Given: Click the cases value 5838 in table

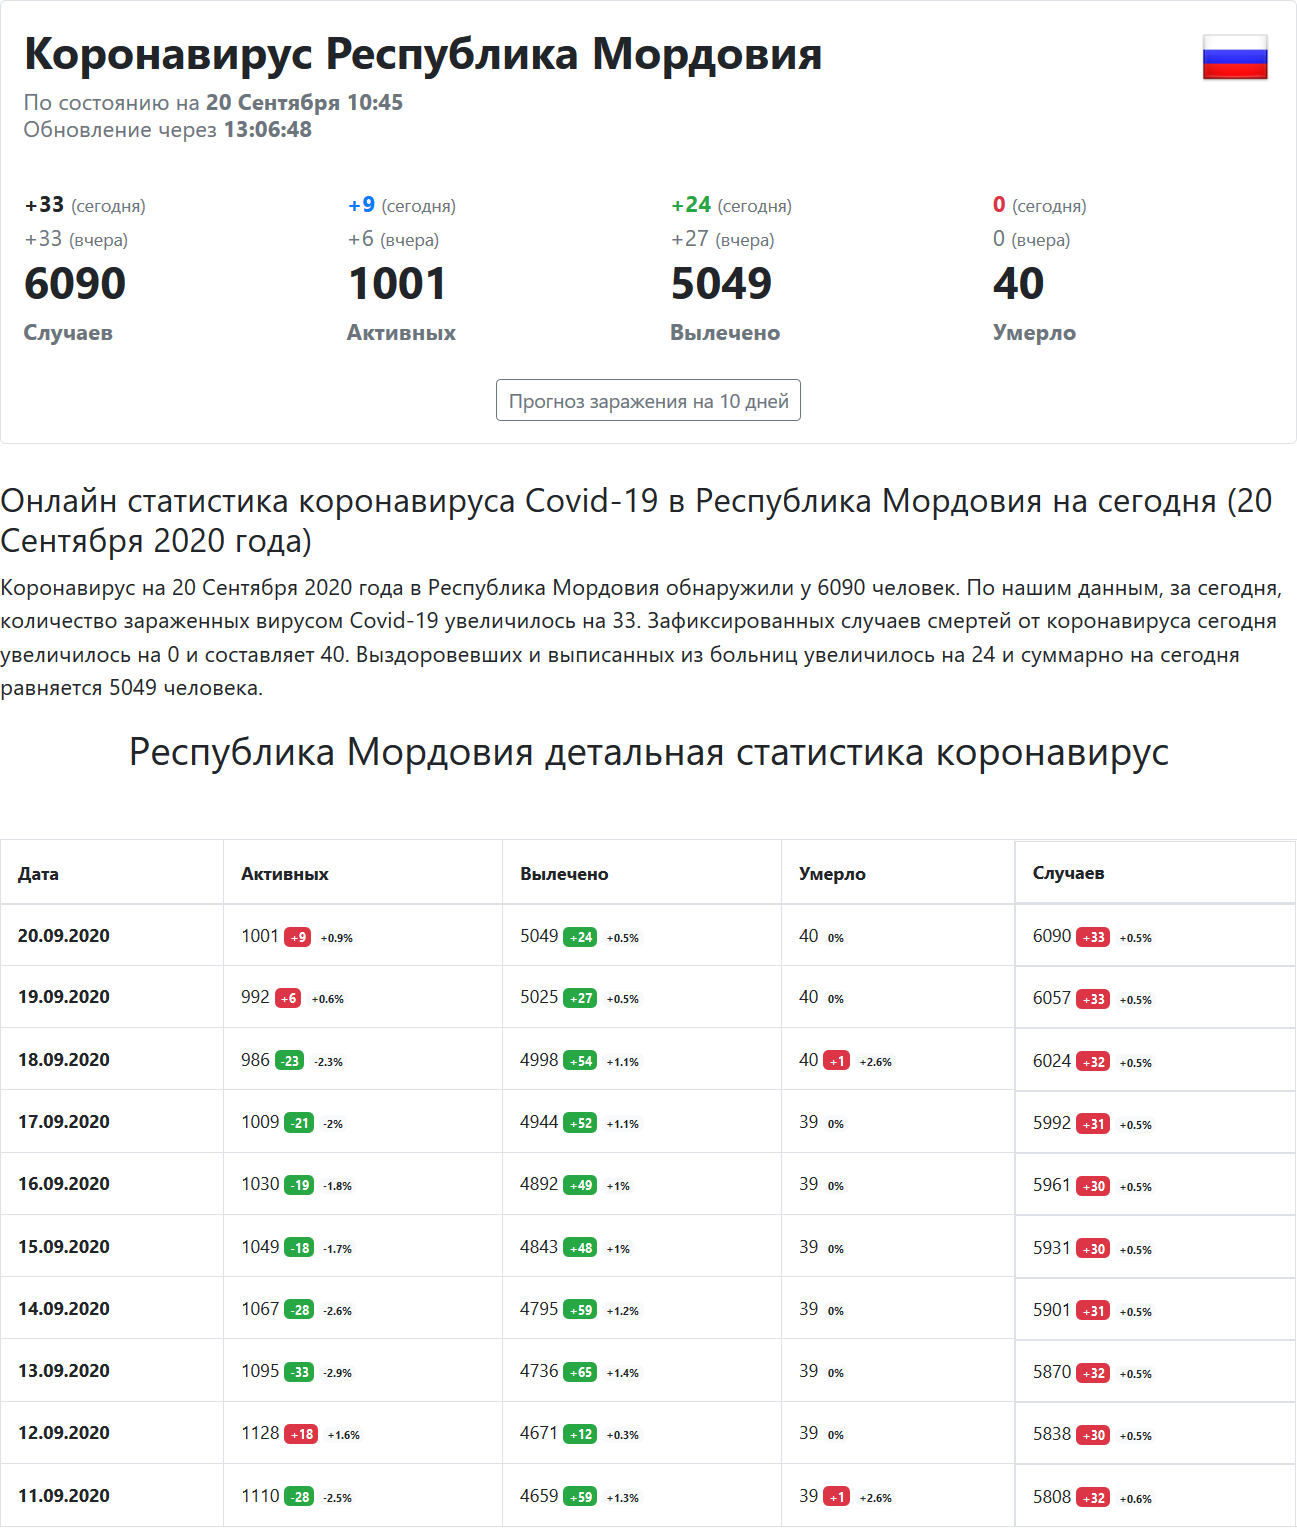Looking at the screenshot, I should [x=1052, y=1433].
